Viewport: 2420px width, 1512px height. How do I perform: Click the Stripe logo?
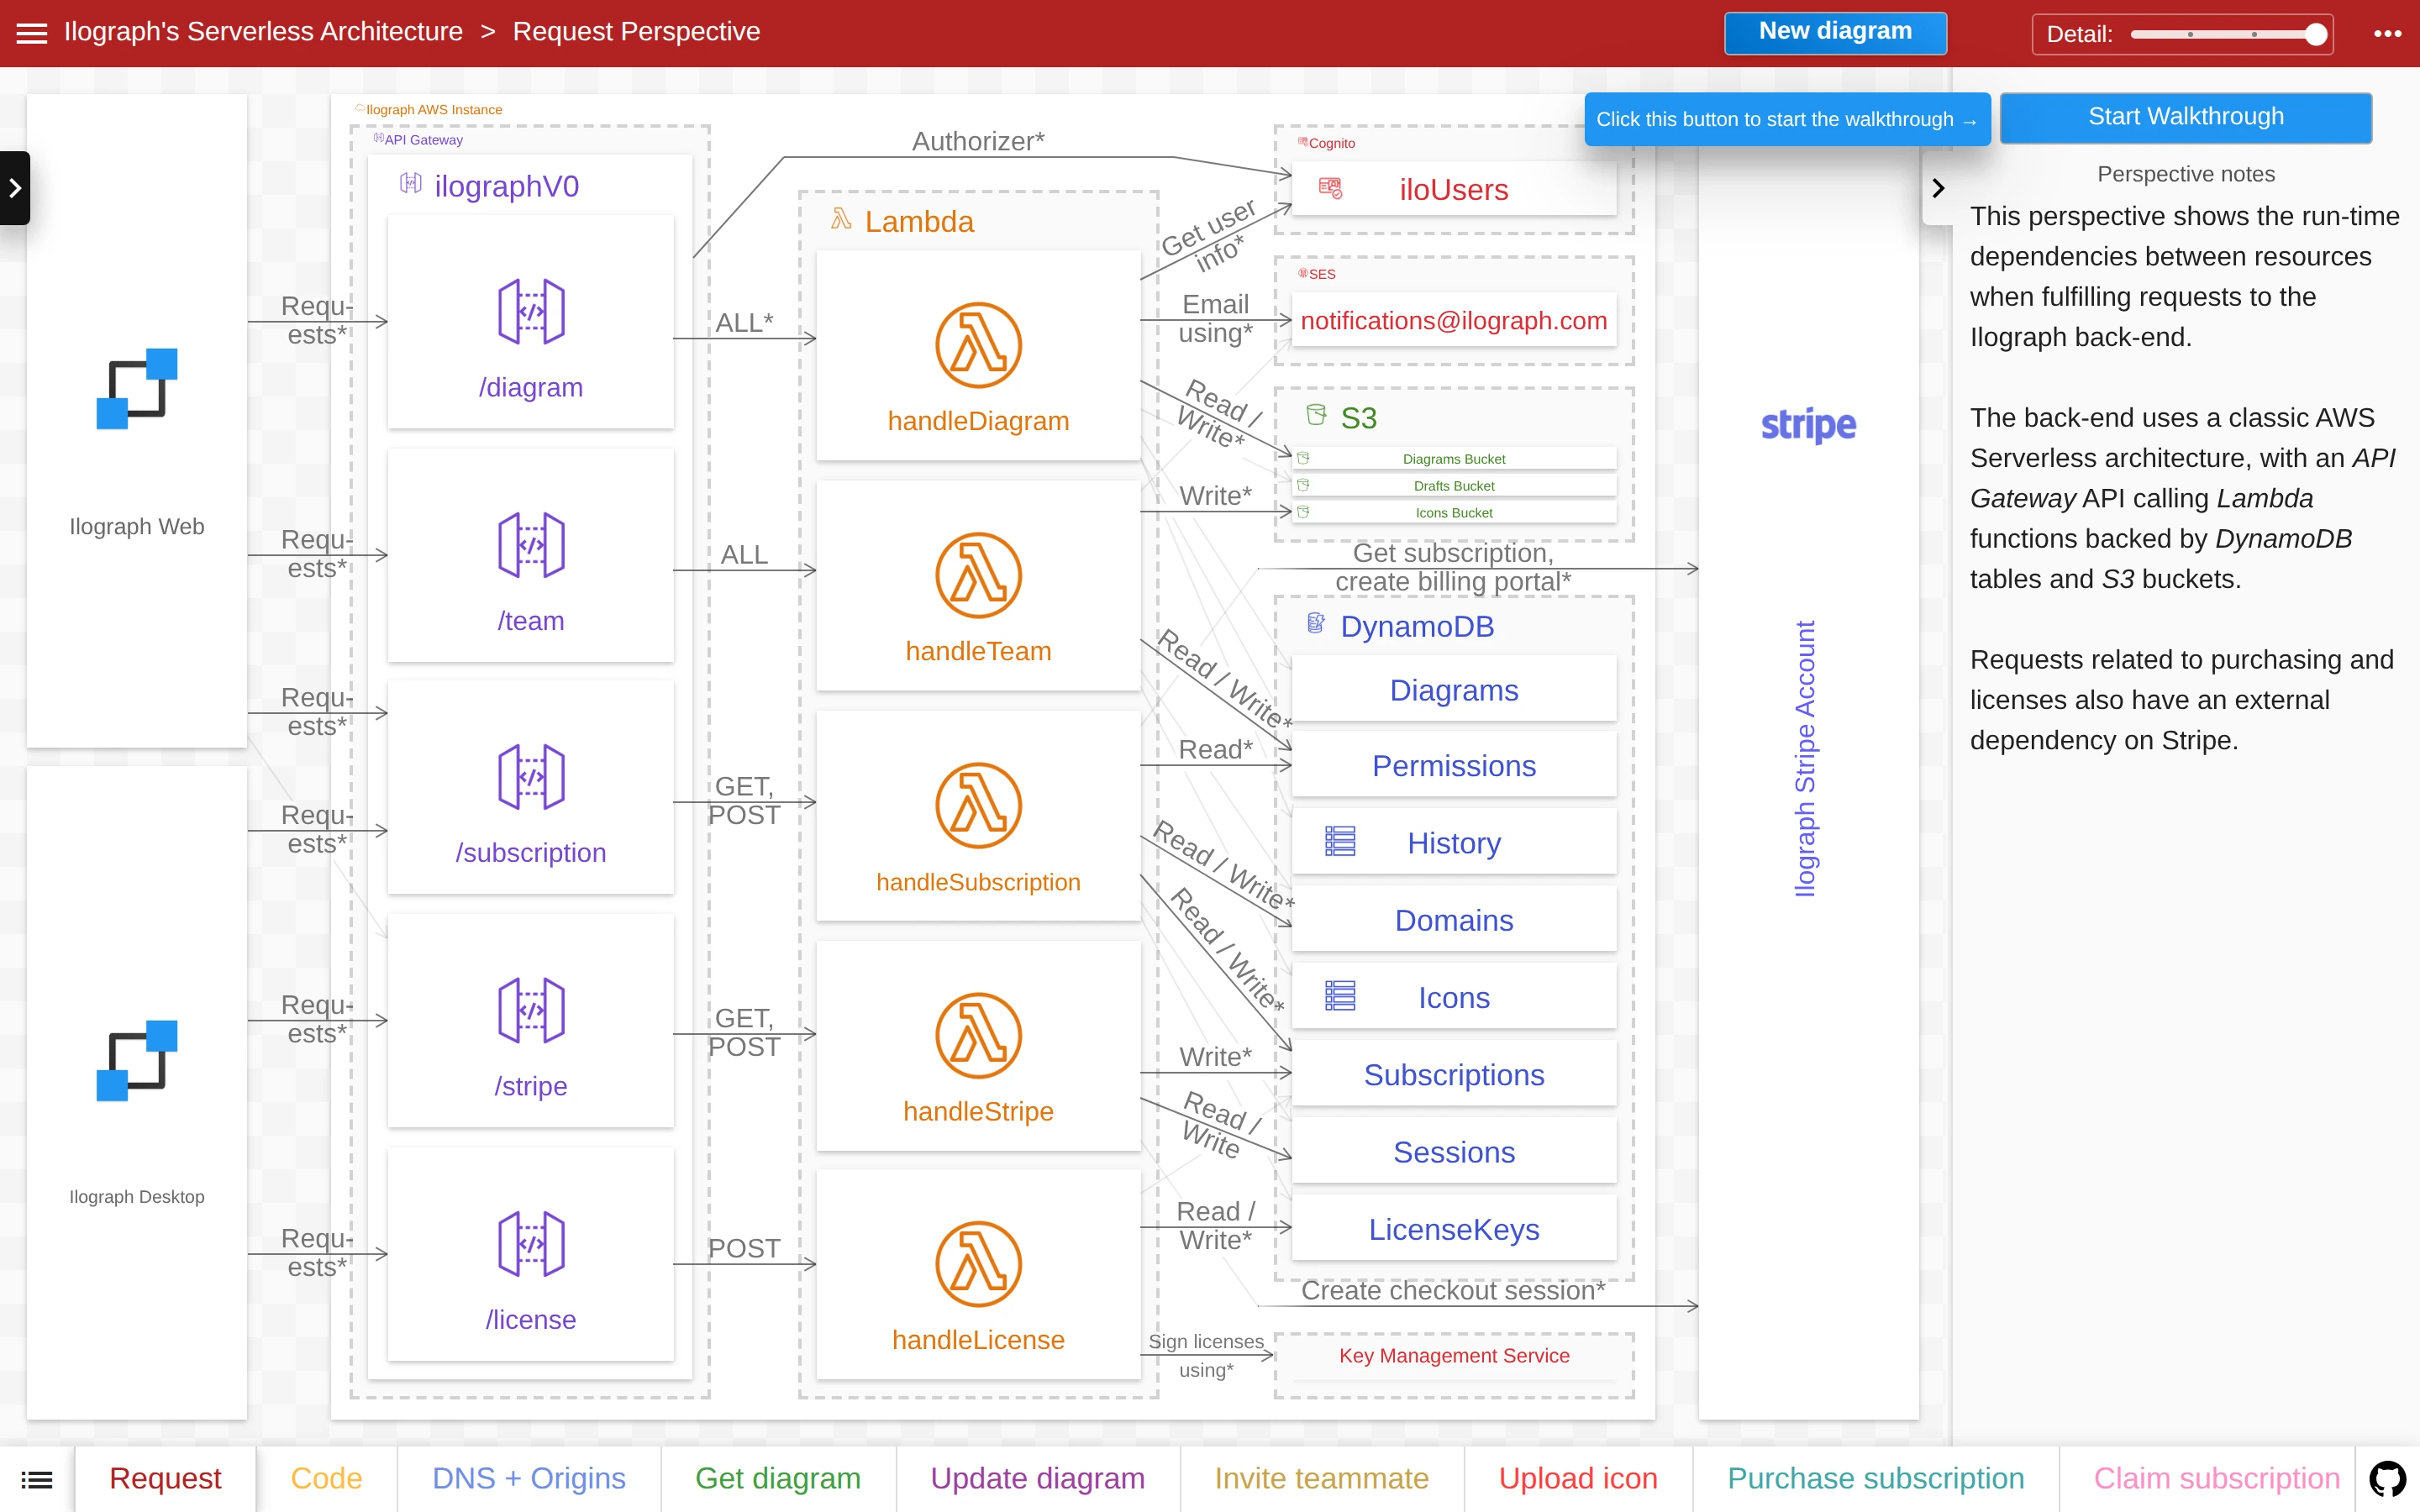[x=1808, y=425]
